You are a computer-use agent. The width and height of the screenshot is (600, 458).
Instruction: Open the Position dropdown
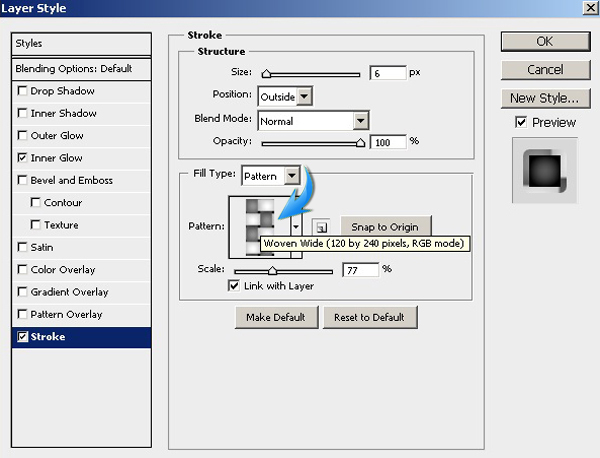[285, 96]
